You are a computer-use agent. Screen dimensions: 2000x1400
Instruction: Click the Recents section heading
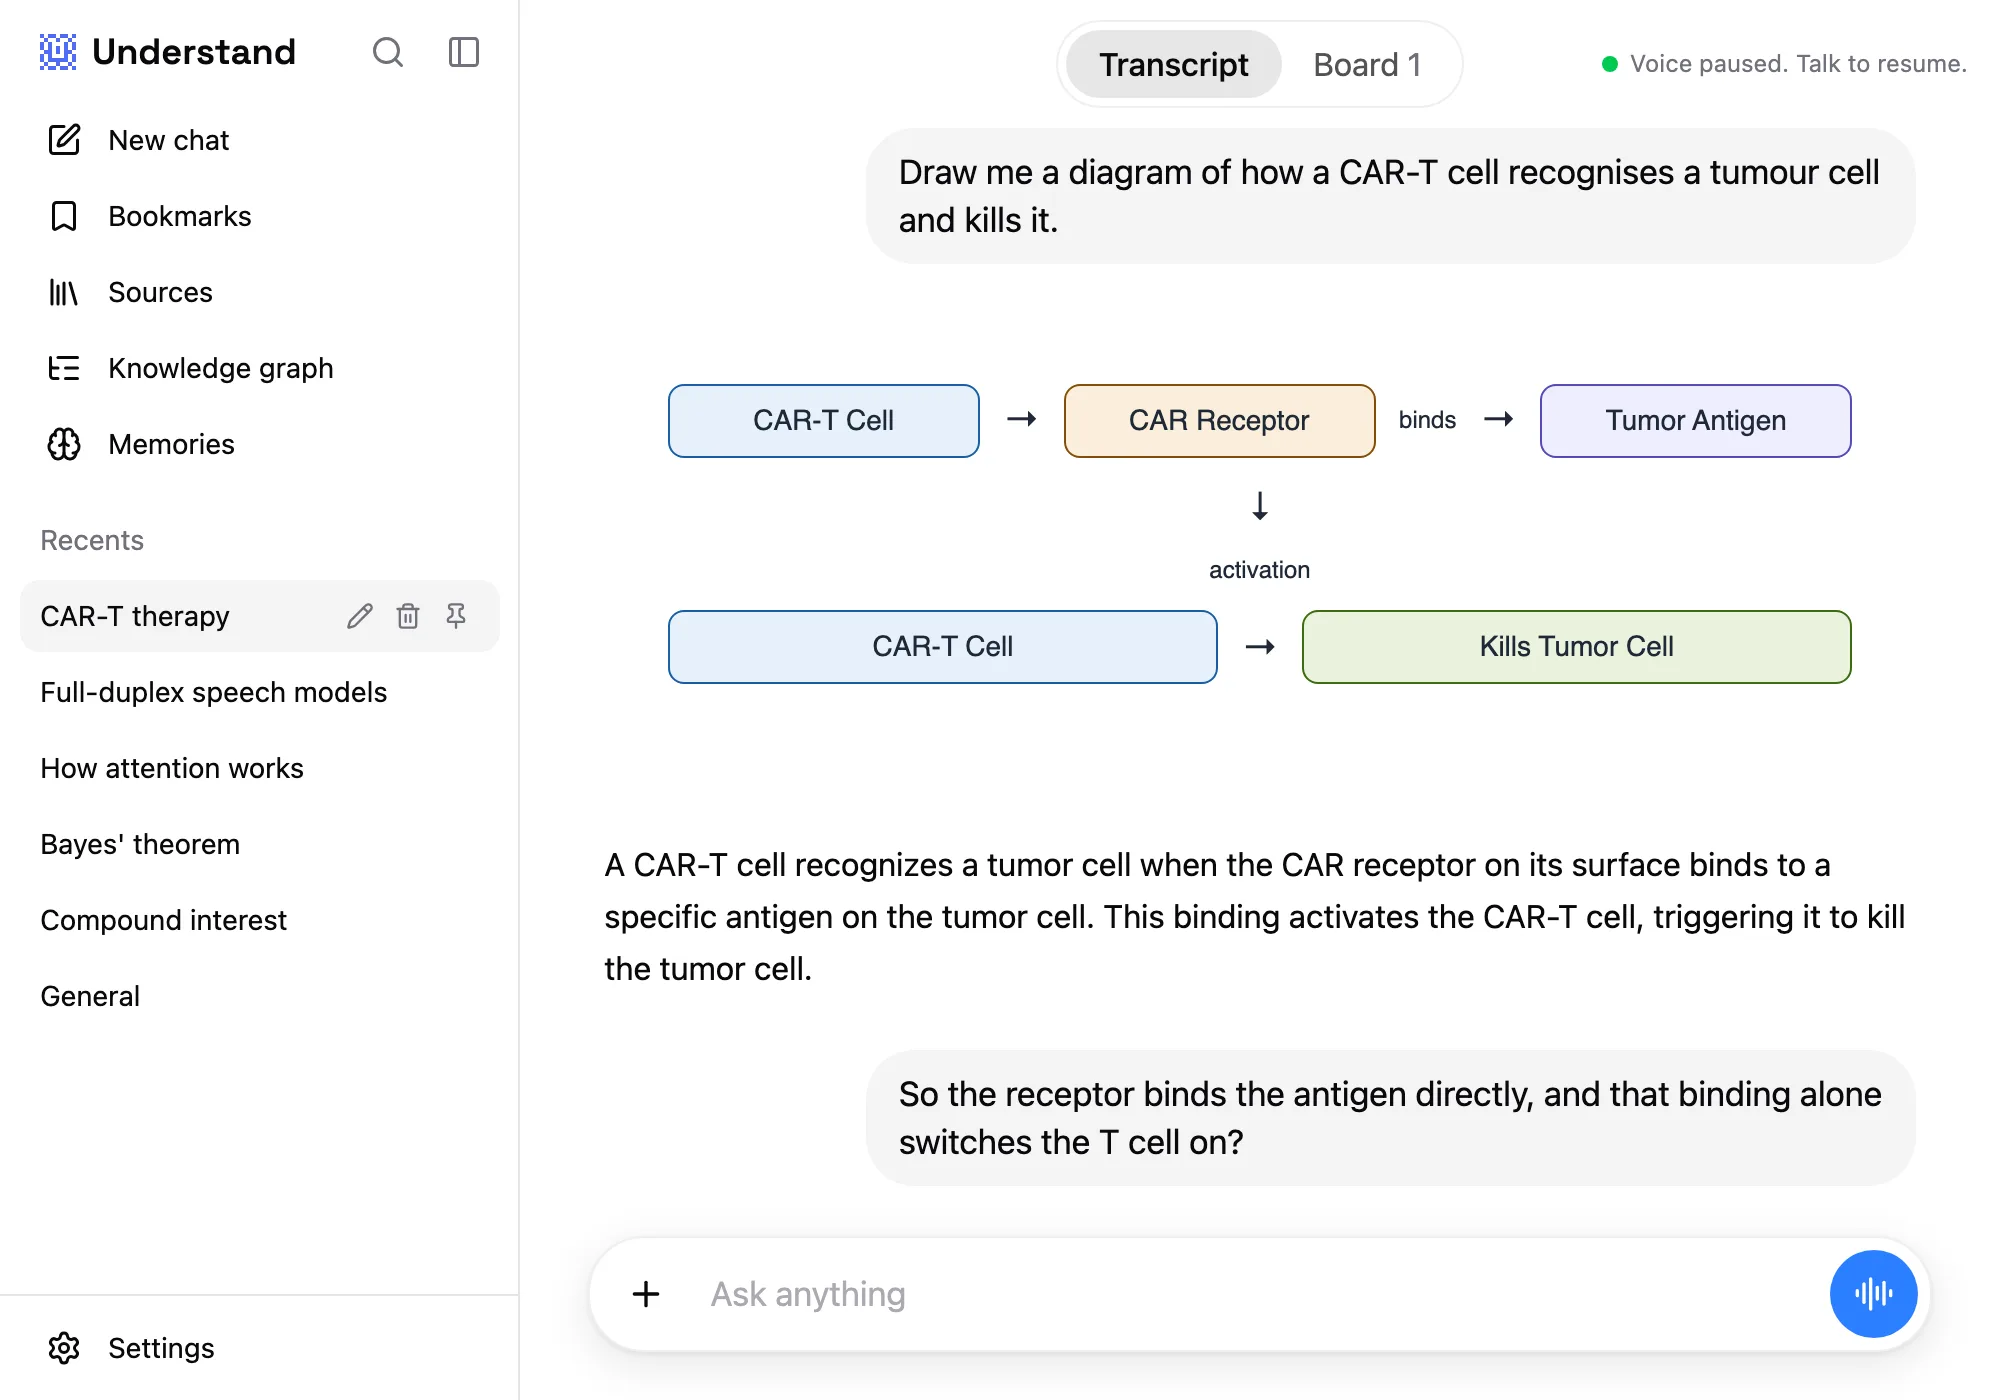pyautogui.click(x=92, y=540)
